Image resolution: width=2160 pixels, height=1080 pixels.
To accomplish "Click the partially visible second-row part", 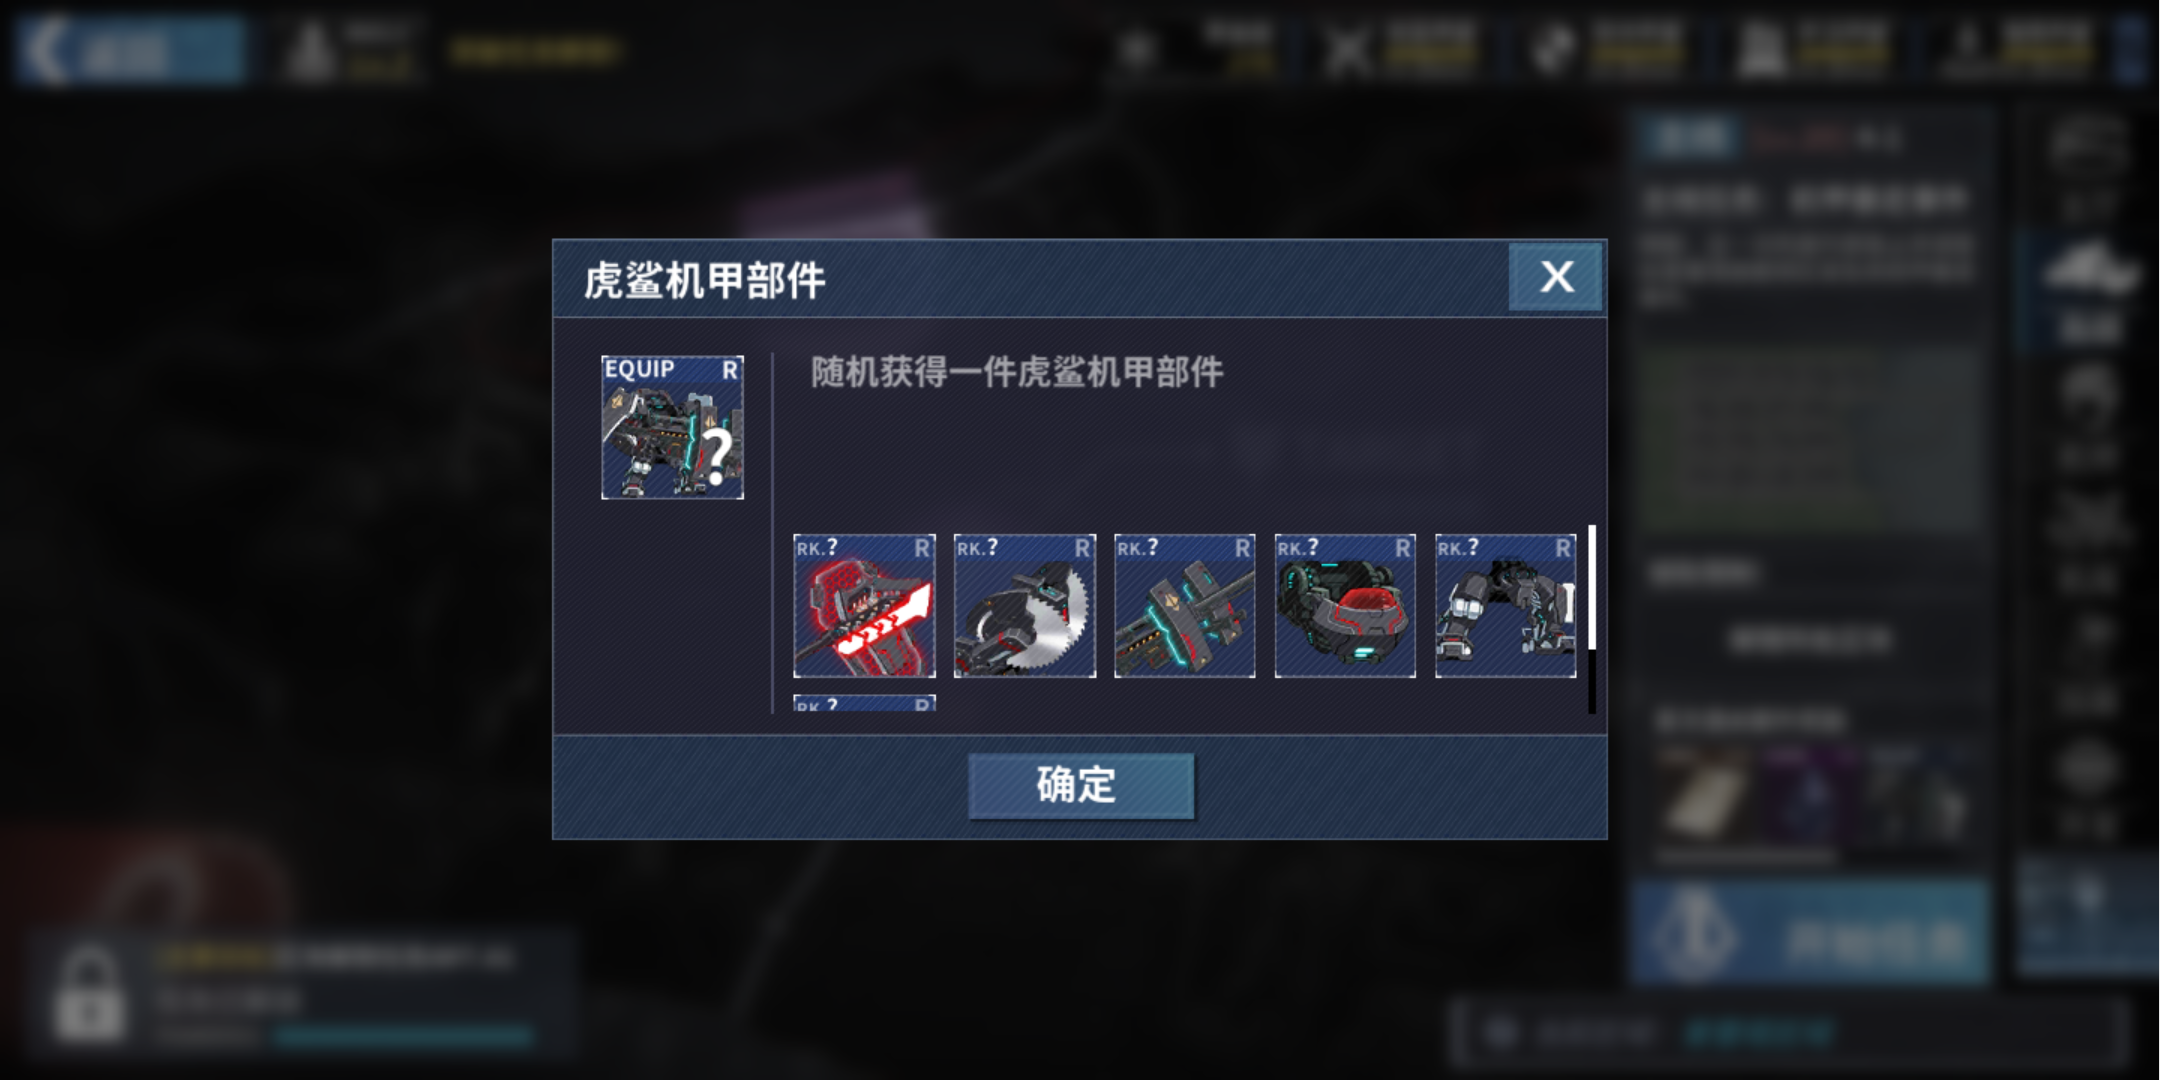I will coord(864,703).
